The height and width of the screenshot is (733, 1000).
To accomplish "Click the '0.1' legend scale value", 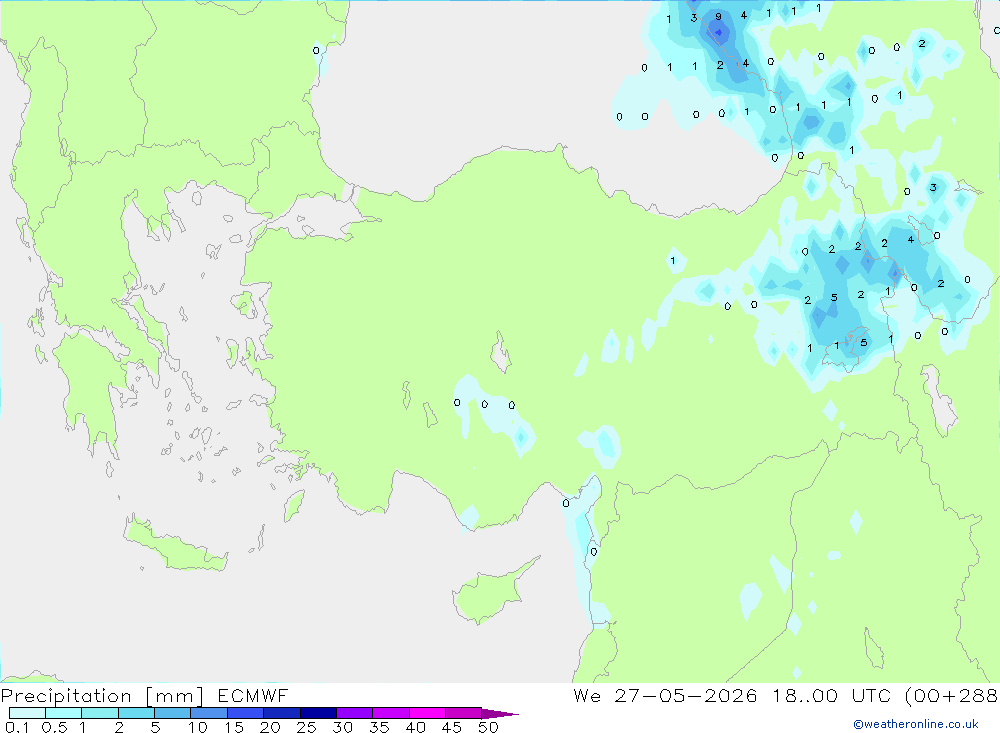I will click(x=17, y=727).
